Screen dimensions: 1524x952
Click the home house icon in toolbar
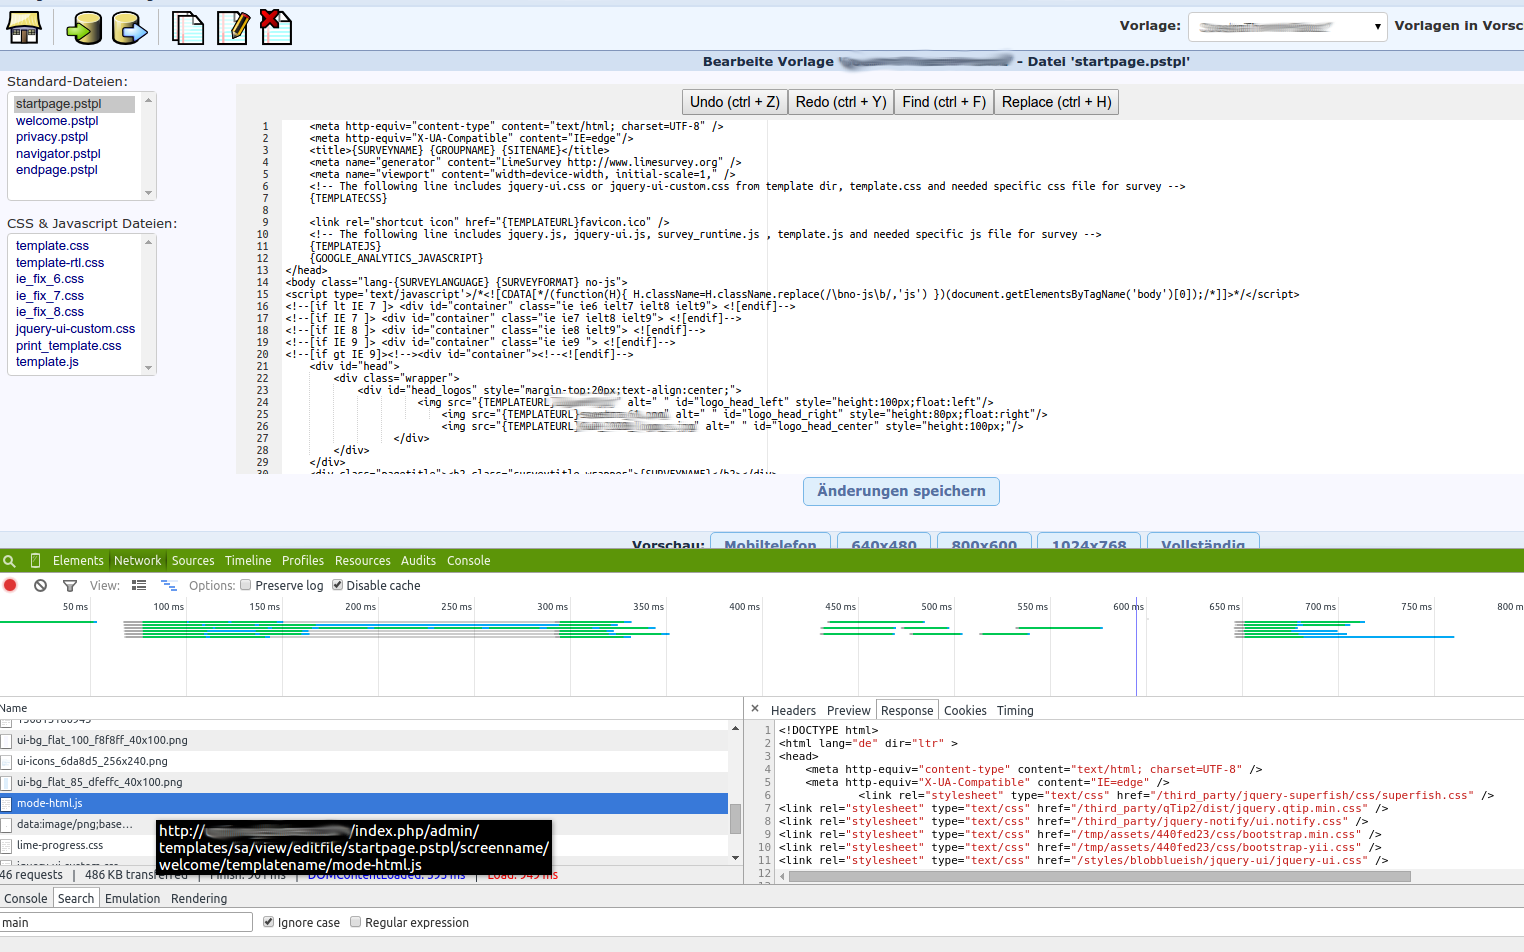pyautogui.click(x=24, y=27)
